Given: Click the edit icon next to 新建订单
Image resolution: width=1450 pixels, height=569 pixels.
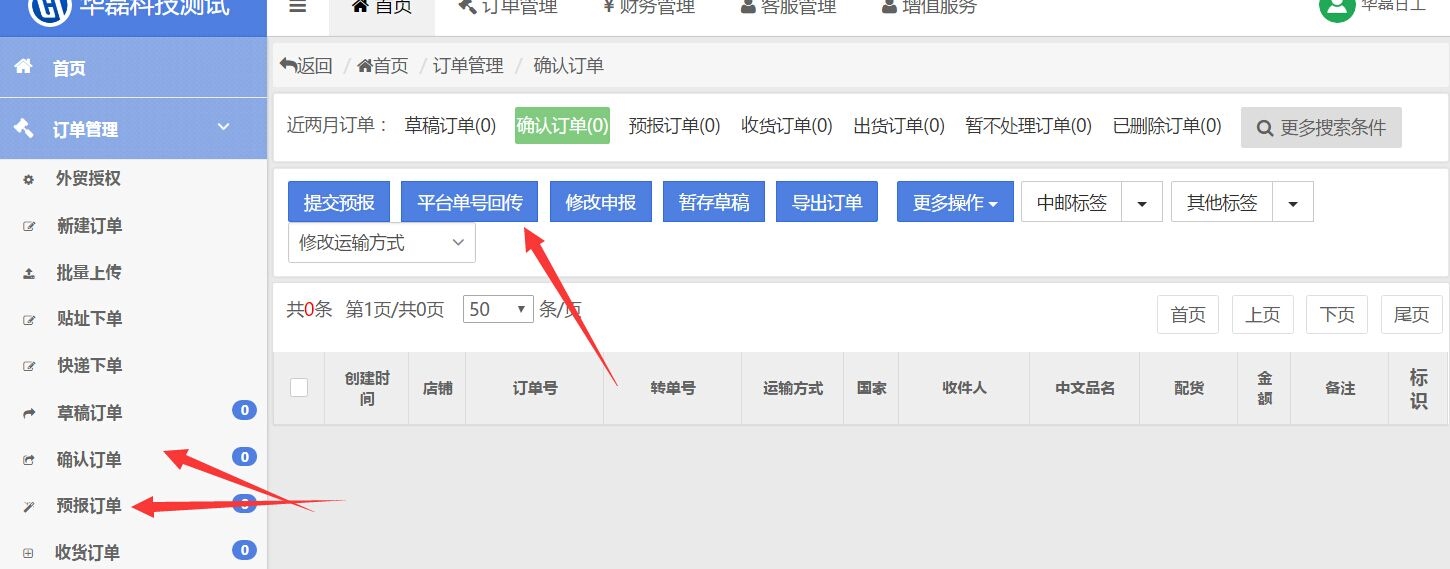Looking at the screenshot, I should (x=29, y=227).
